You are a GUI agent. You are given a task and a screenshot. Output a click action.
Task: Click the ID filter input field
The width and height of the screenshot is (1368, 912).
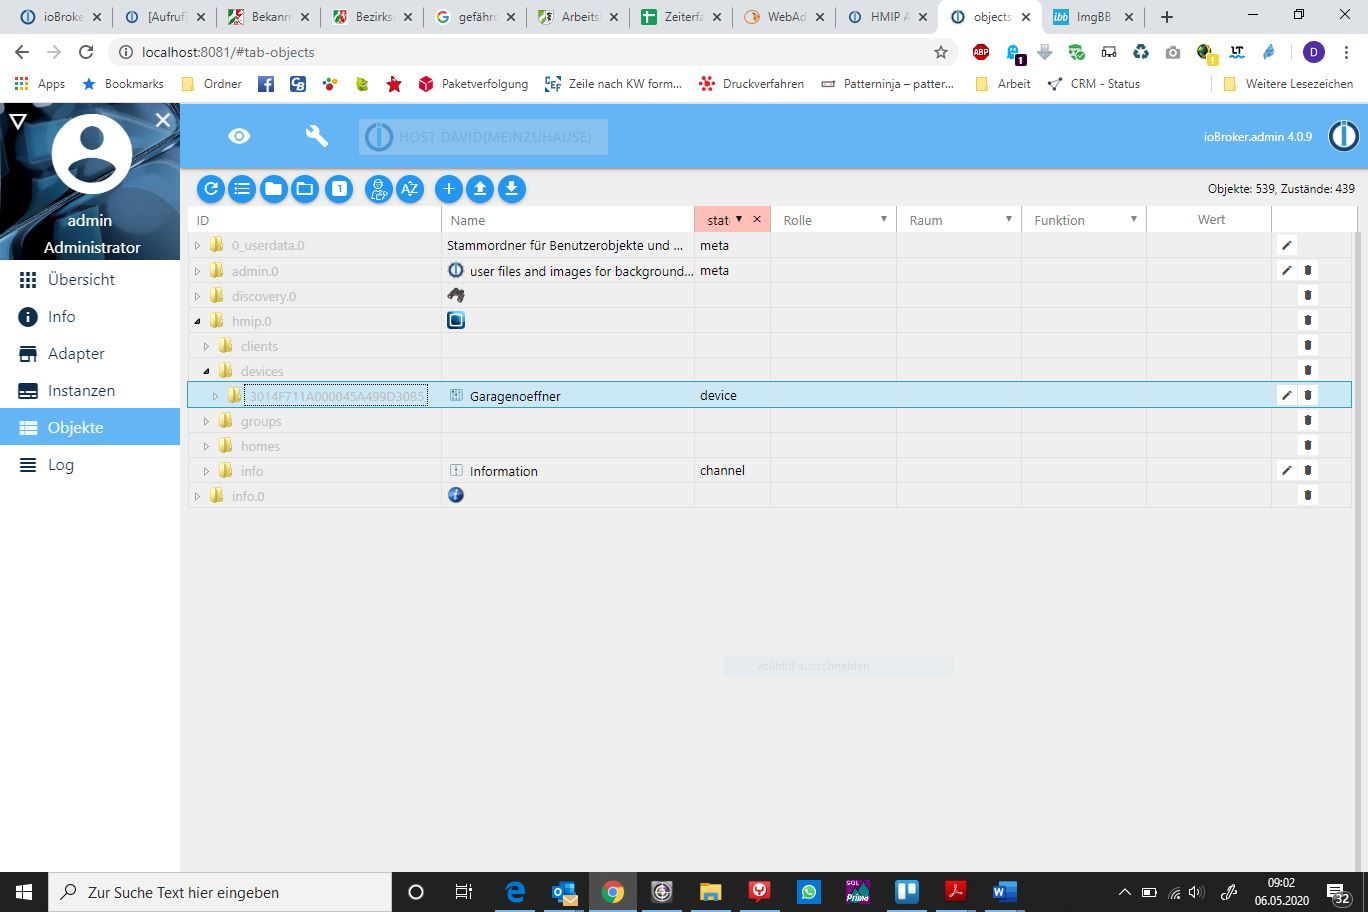314,220
